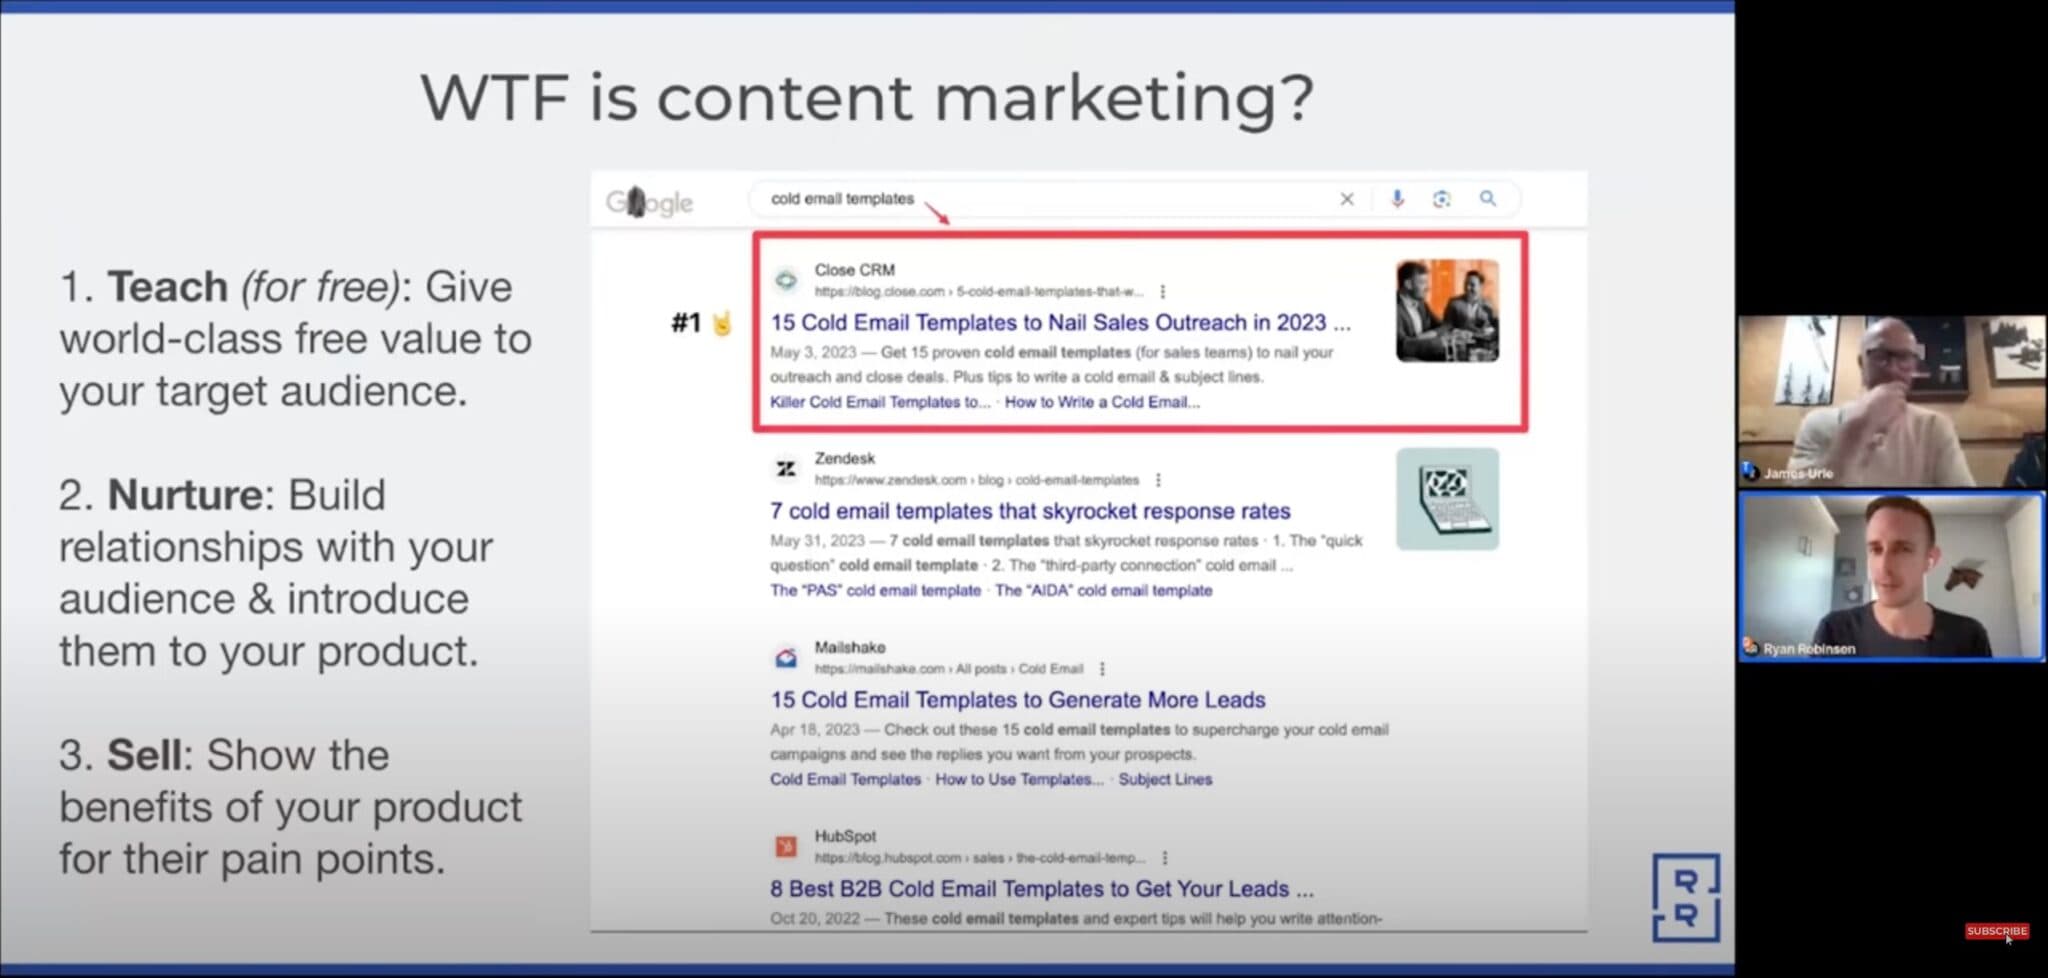
Task: Open three-dot menu on Mailshake result
Action: click(x=1102, y=668)
